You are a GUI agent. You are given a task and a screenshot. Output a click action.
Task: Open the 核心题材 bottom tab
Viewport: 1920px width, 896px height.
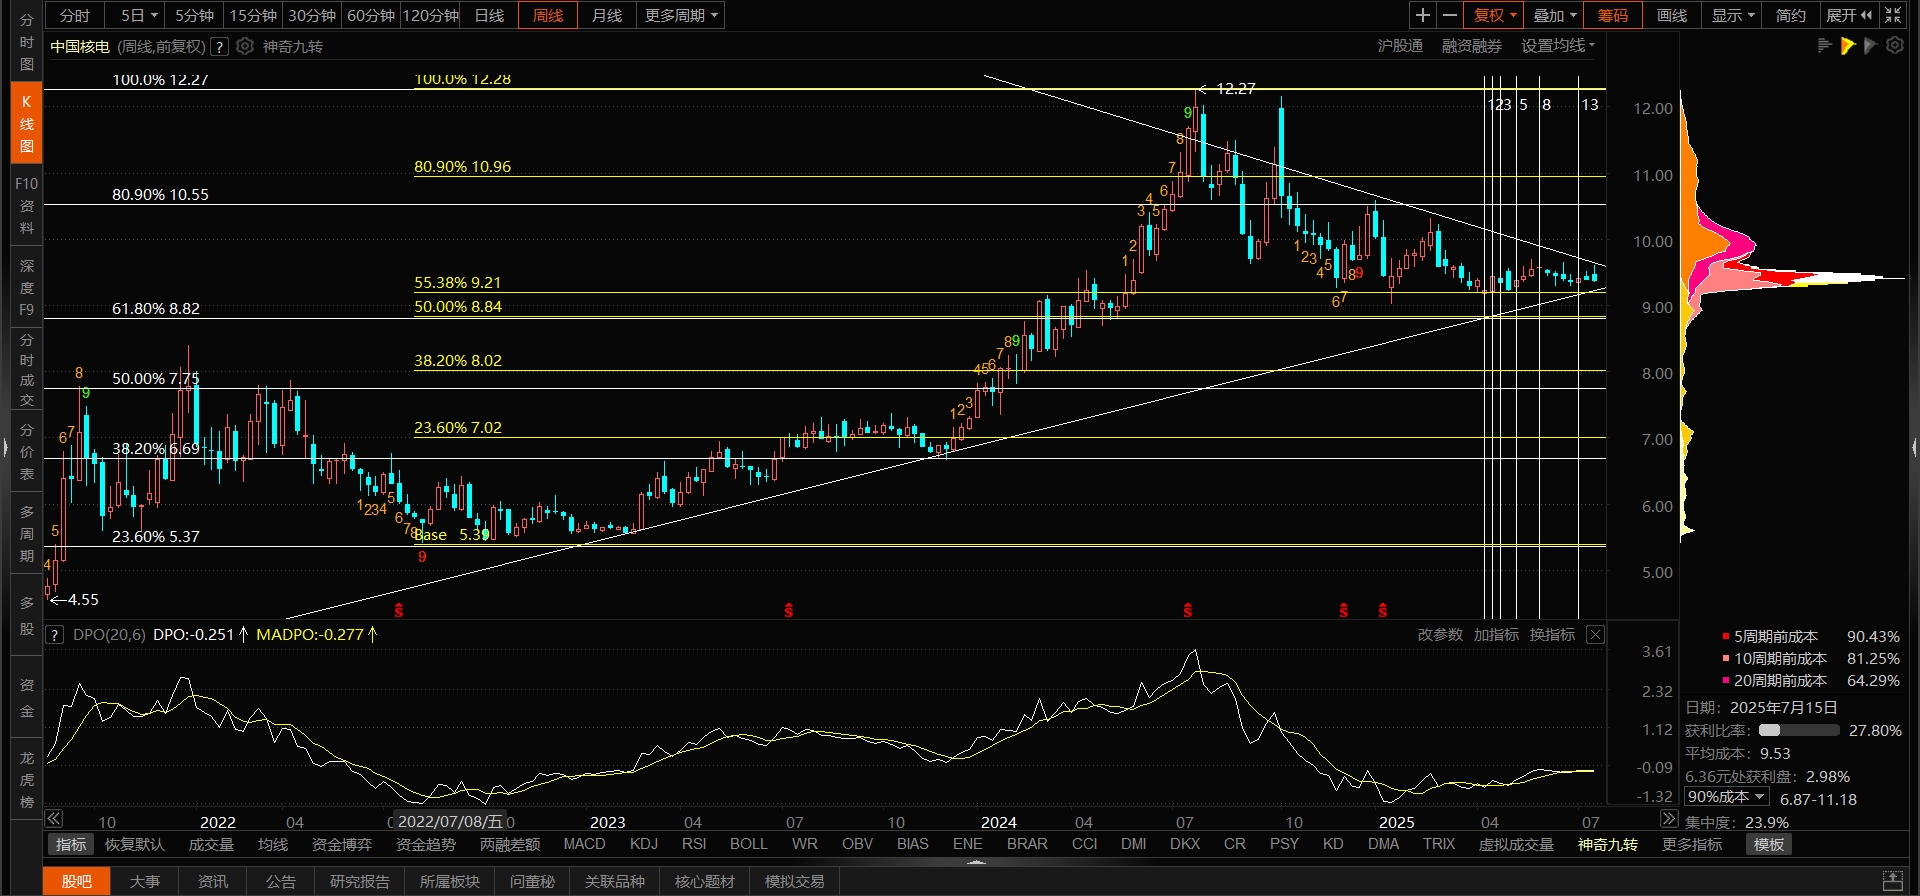(705, 881)
